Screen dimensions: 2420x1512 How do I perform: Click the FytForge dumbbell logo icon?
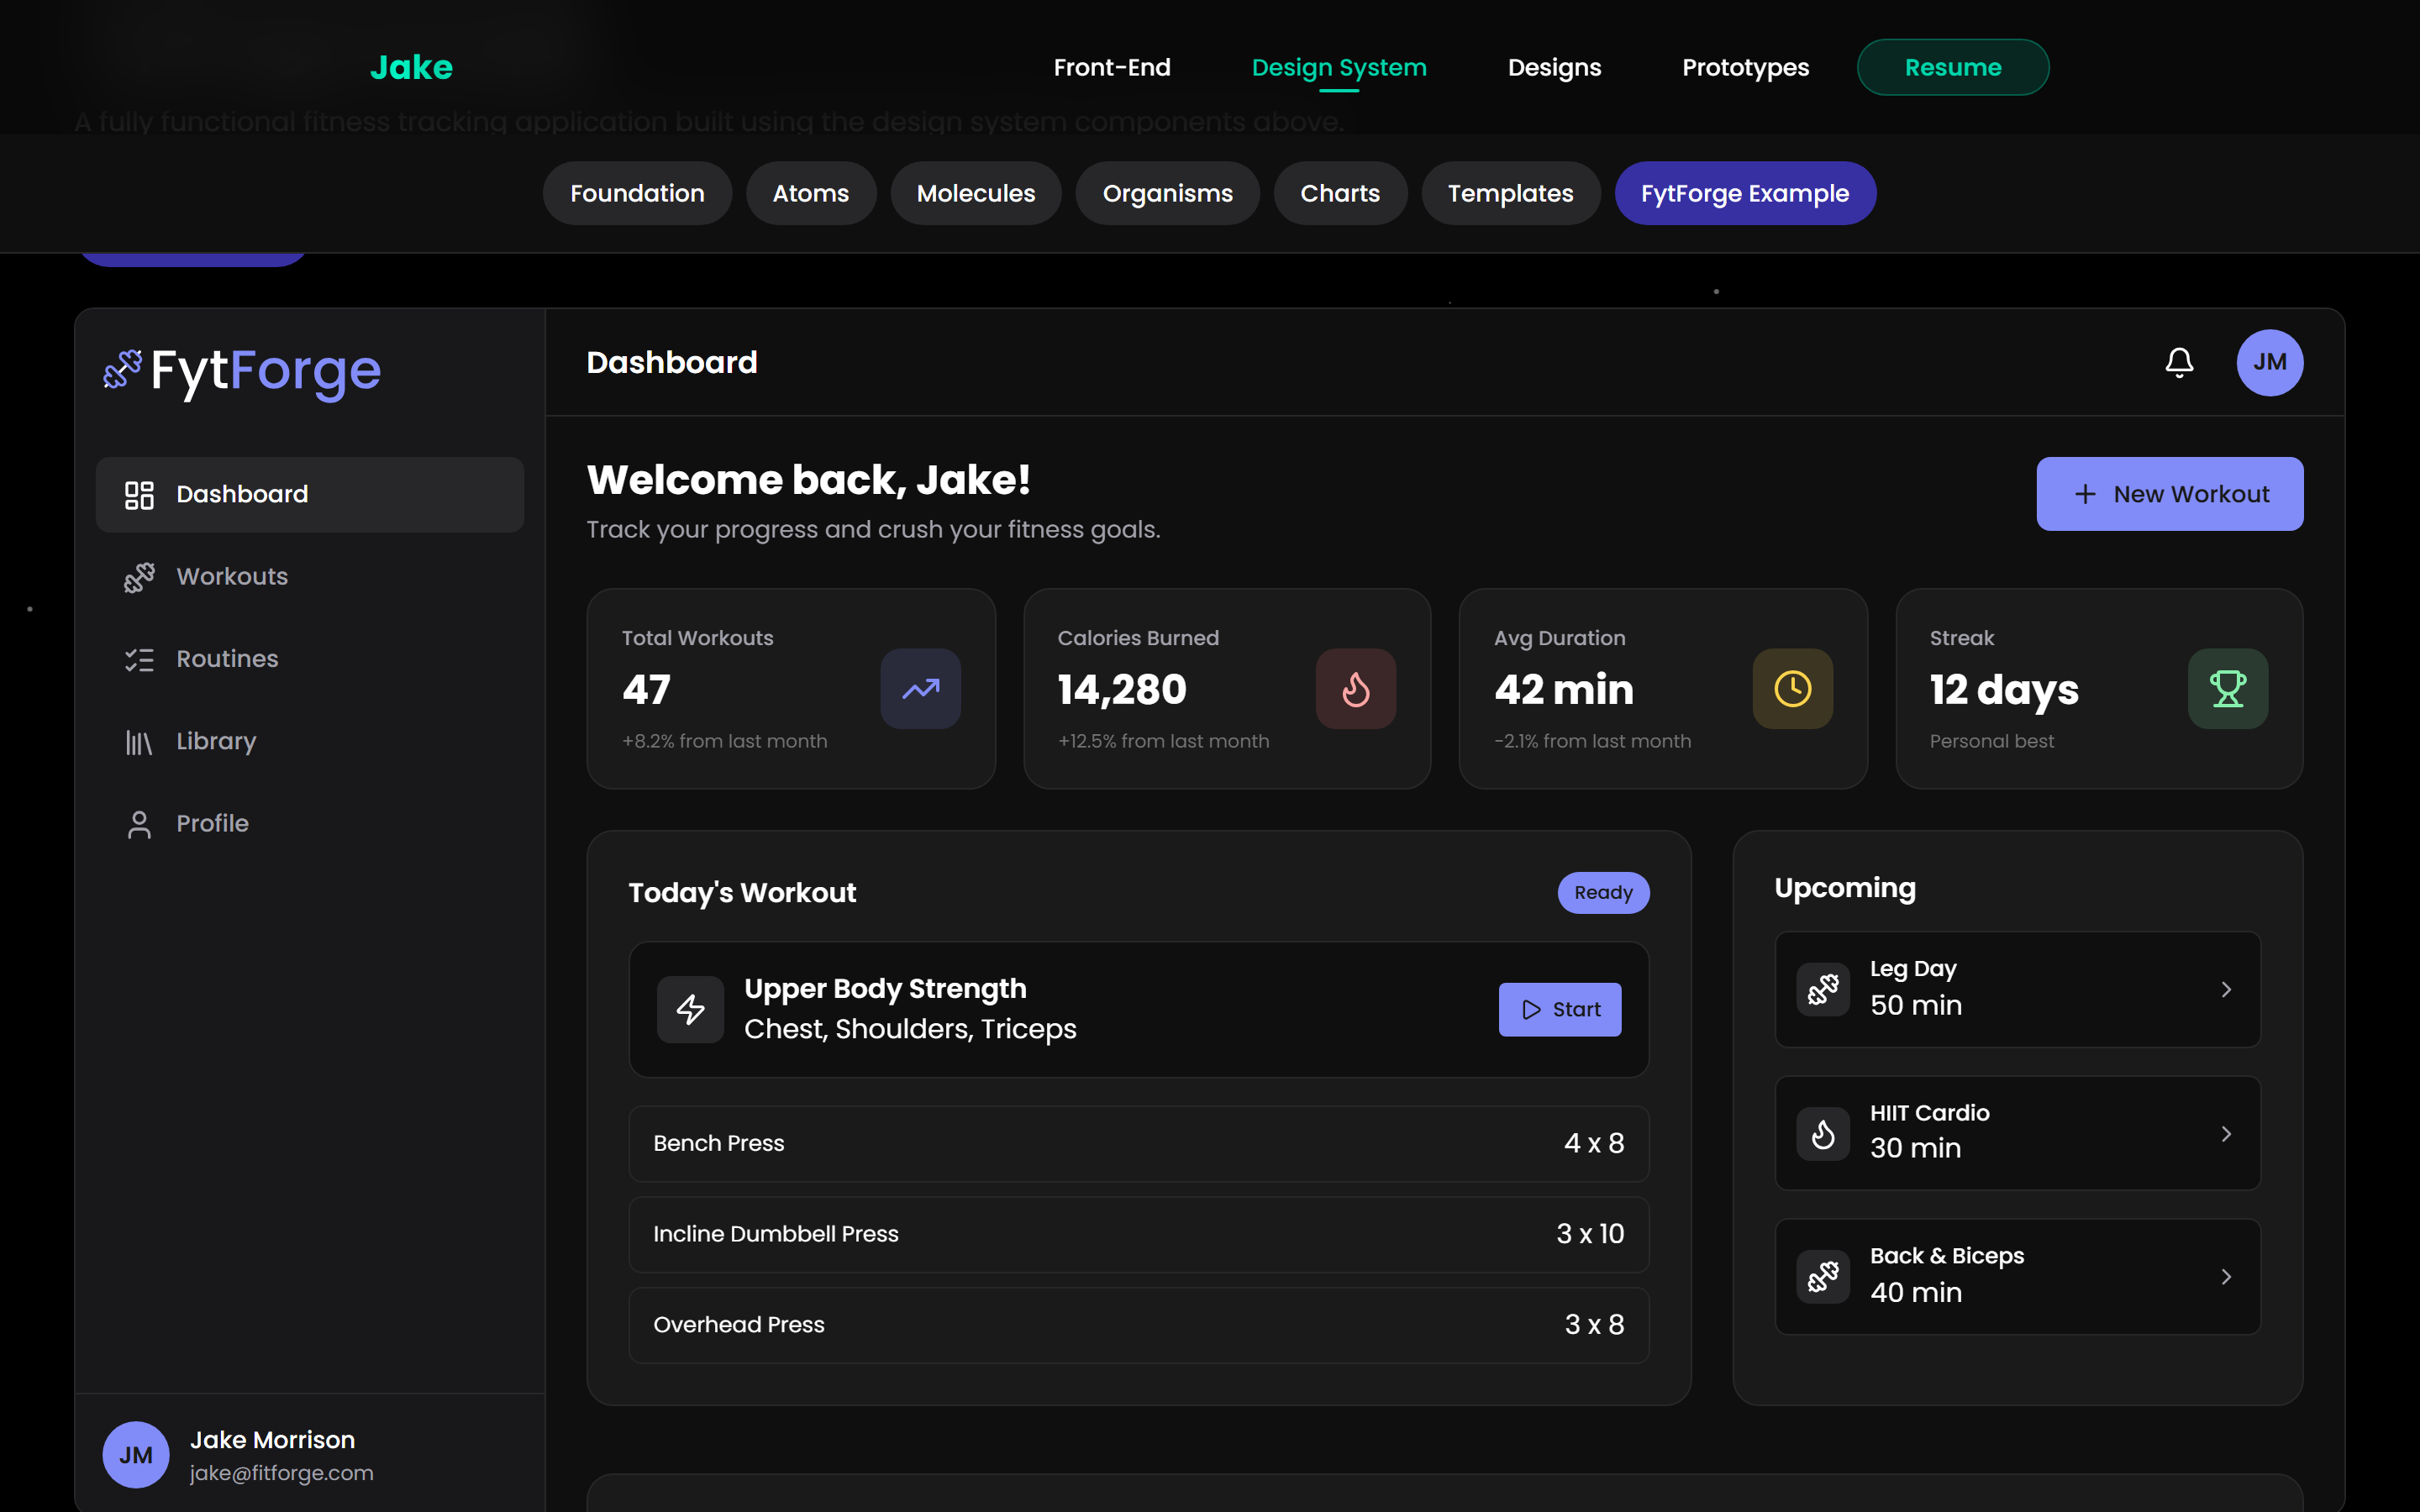click(x=123, y=370)
